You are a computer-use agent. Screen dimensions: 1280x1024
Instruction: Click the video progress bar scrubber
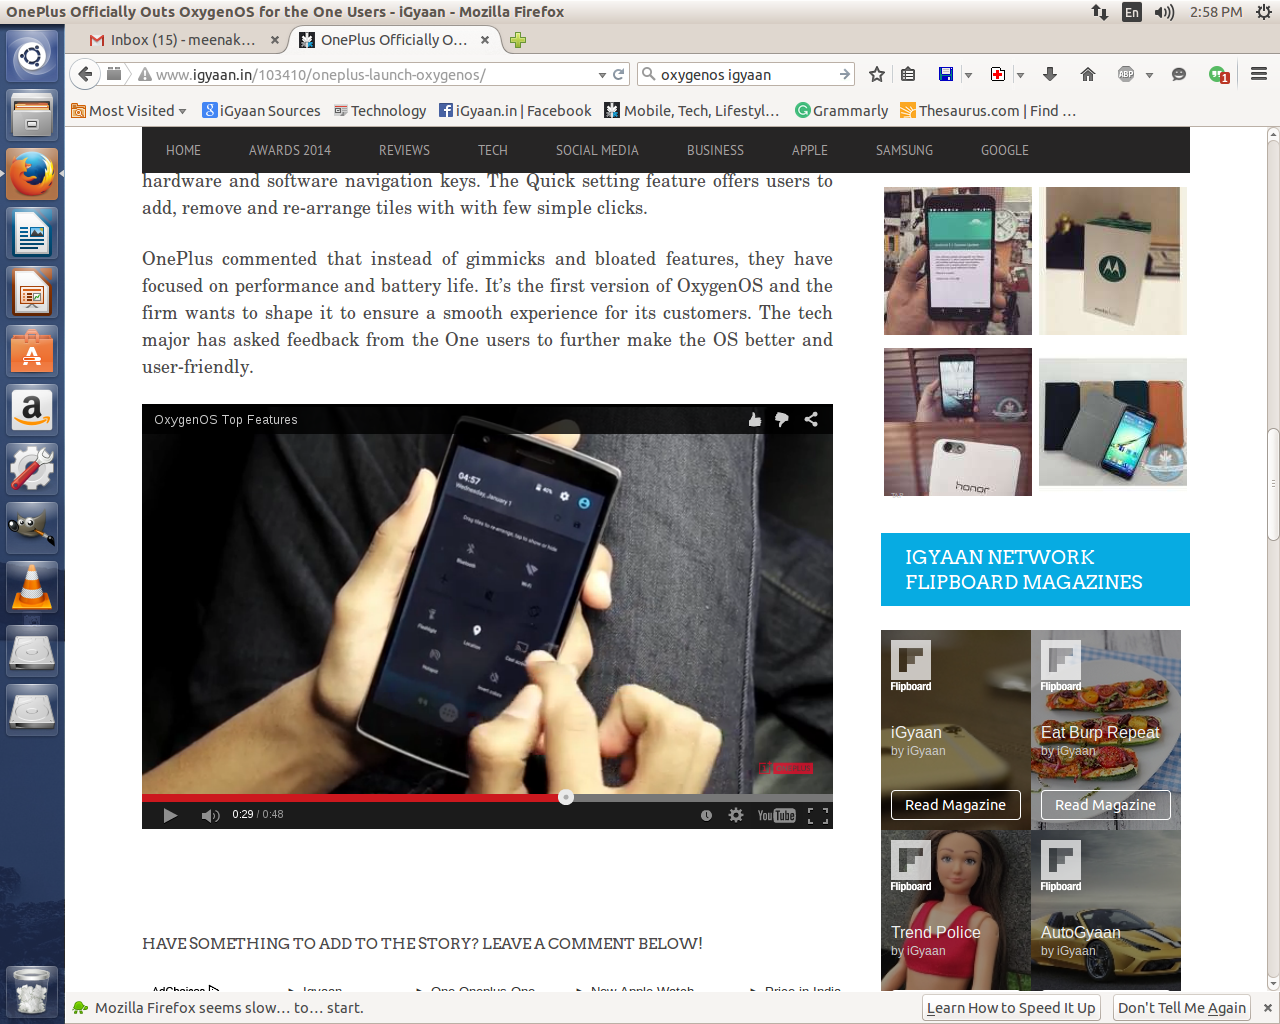pos(566,797)
